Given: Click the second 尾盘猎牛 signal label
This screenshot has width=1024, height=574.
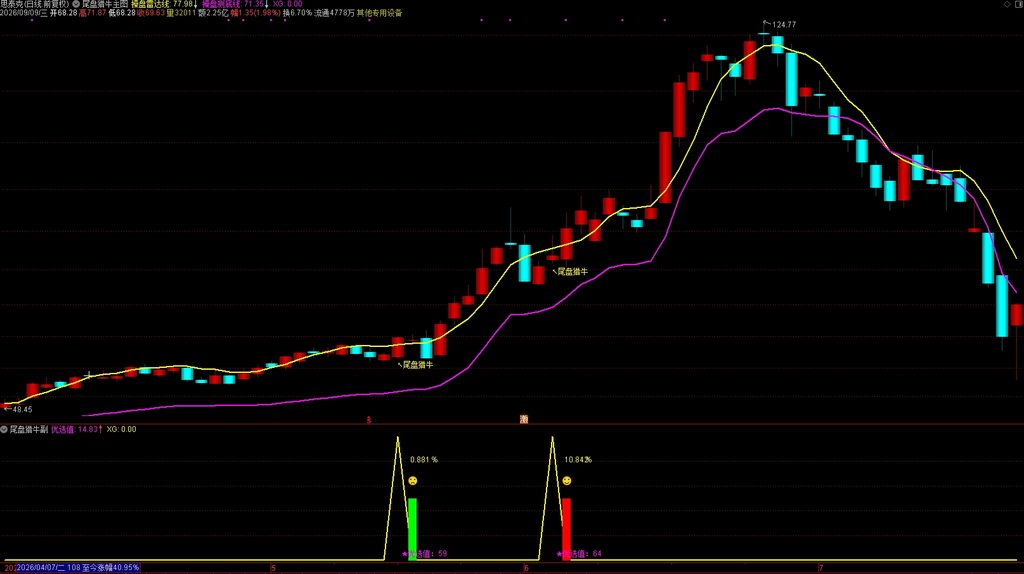Looking at the screenshot, I should (x=570, y=272).
